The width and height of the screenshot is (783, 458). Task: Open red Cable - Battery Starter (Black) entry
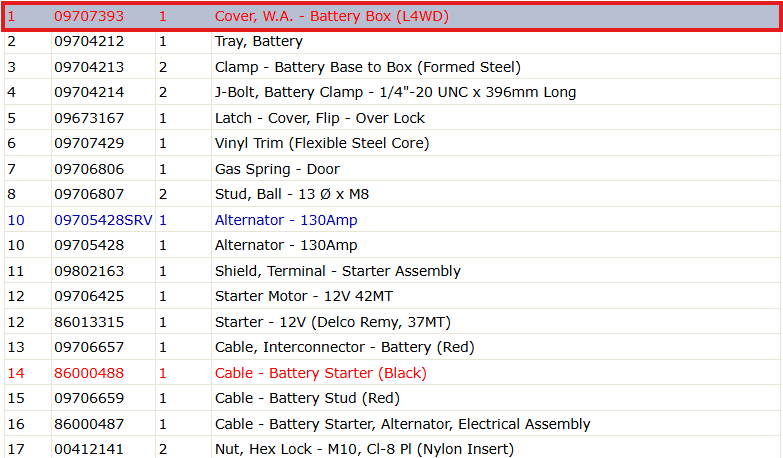pos(321,373)
